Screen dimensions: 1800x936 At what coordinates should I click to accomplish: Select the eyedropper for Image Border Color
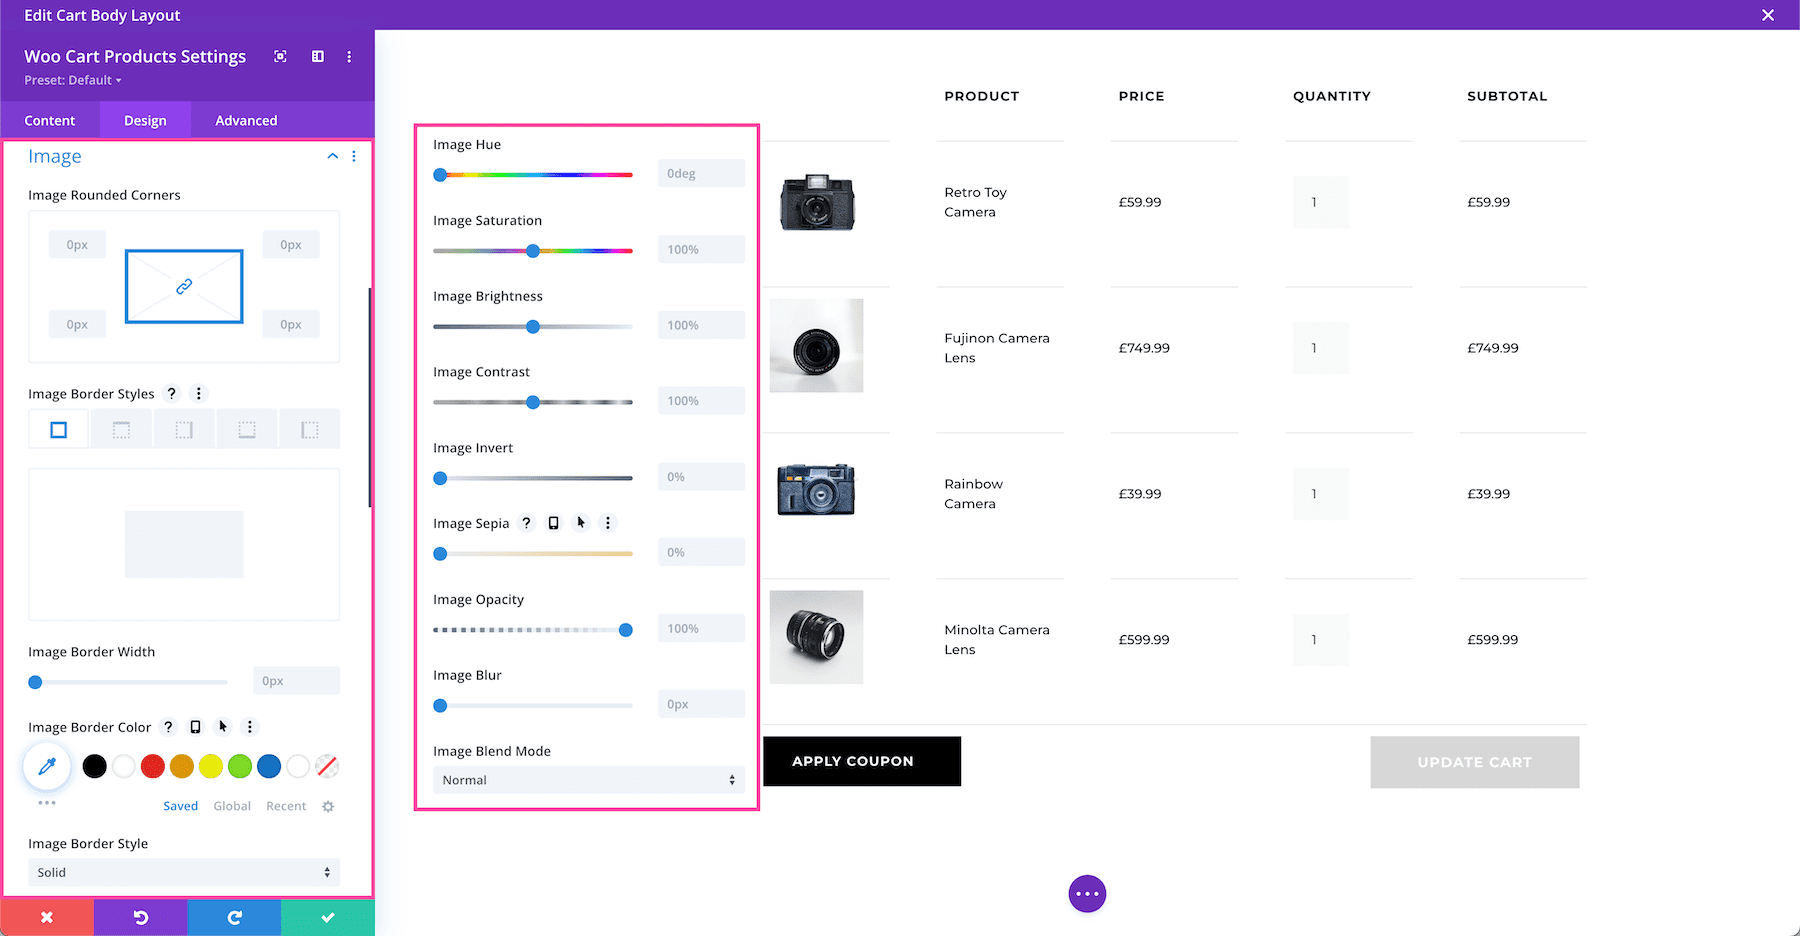point(46,766)
